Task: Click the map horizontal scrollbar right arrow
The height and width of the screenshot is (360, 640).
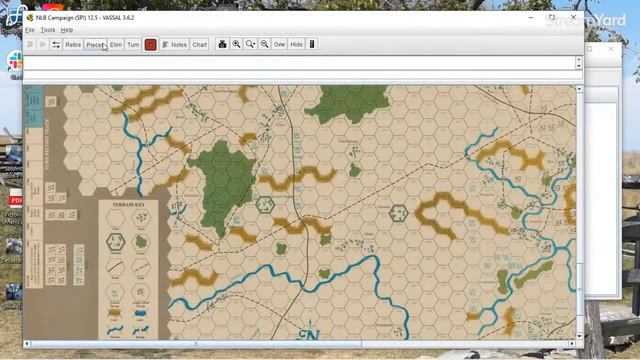Action: [x=572, y=344]
